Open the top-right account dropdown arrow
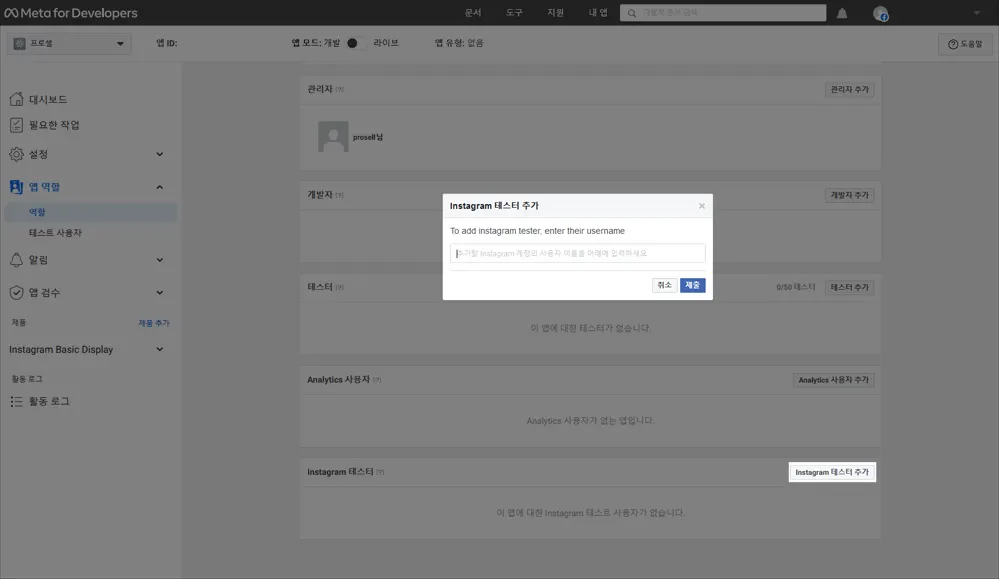Screen dimensions: 999x579 click(x=976, y=13)
